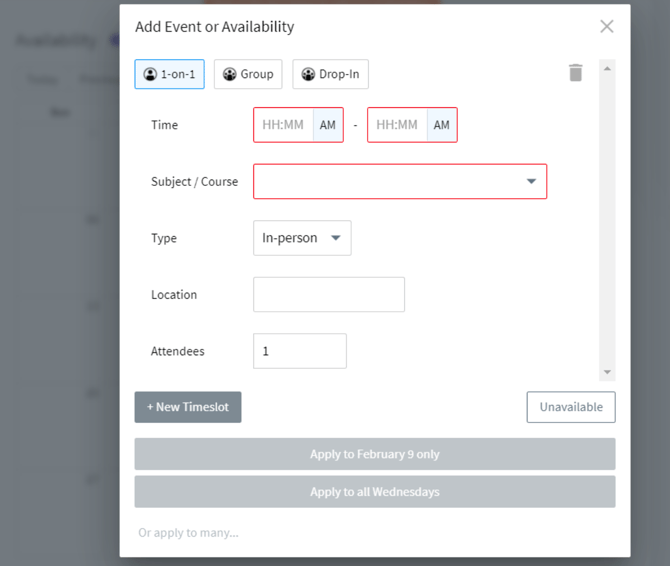Select the Drop-In event type

(330, 74)
